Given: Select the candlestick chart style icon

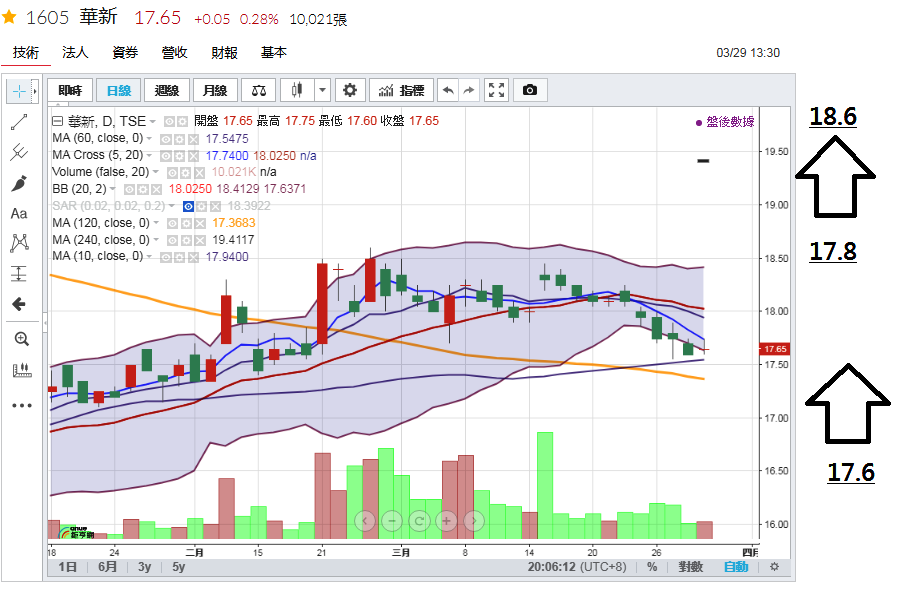Looking at the screenshot, I should tap(297, 90).
